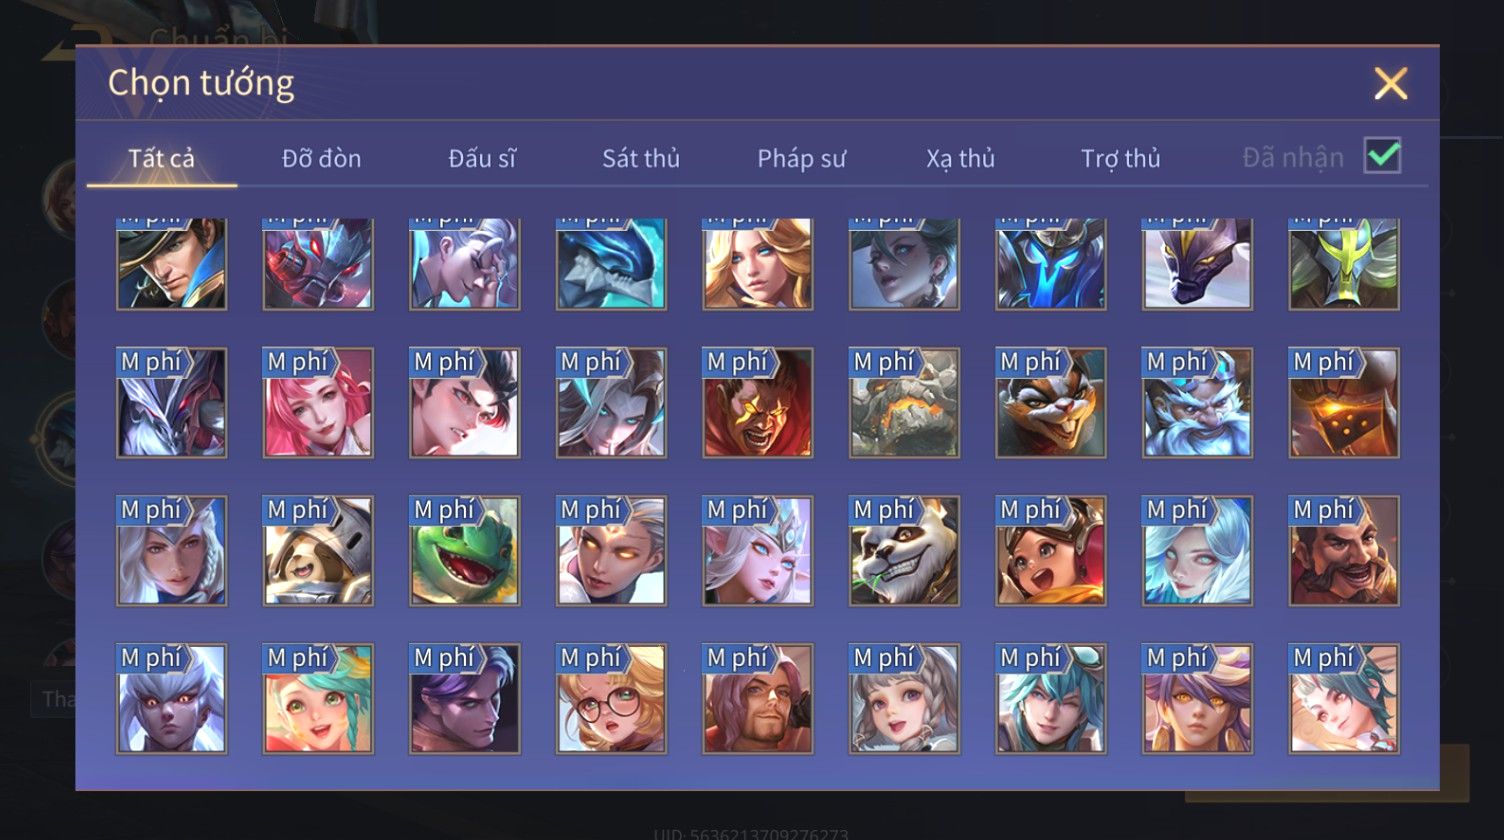1504x840 pixels.
Task: Filter heroes by Xạ thủ tab
Action: point(961,158)
